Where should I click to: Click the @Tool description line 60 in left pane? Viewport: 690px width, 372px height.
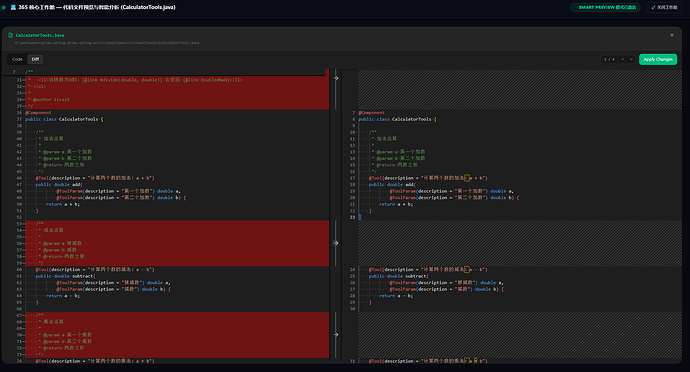tap(95, 269)
